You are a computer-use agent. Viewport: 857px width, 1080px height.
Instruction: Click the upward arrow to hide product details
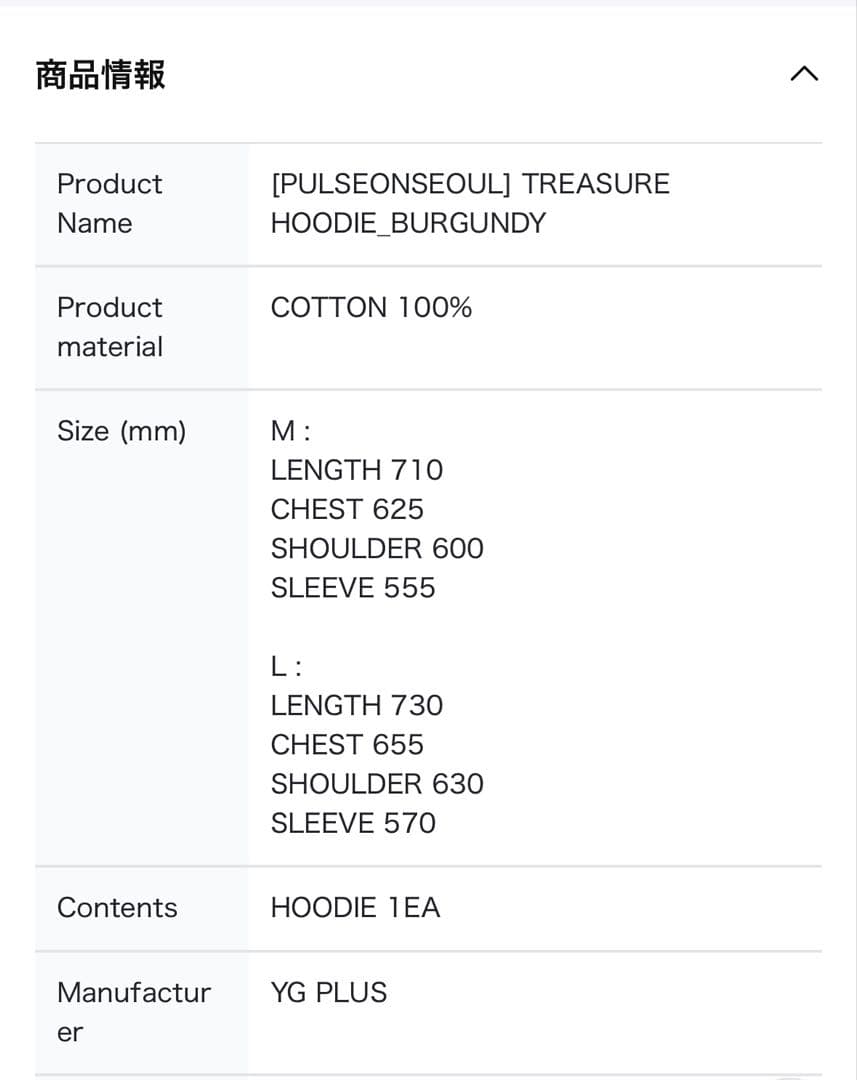(x=805, y=73)
